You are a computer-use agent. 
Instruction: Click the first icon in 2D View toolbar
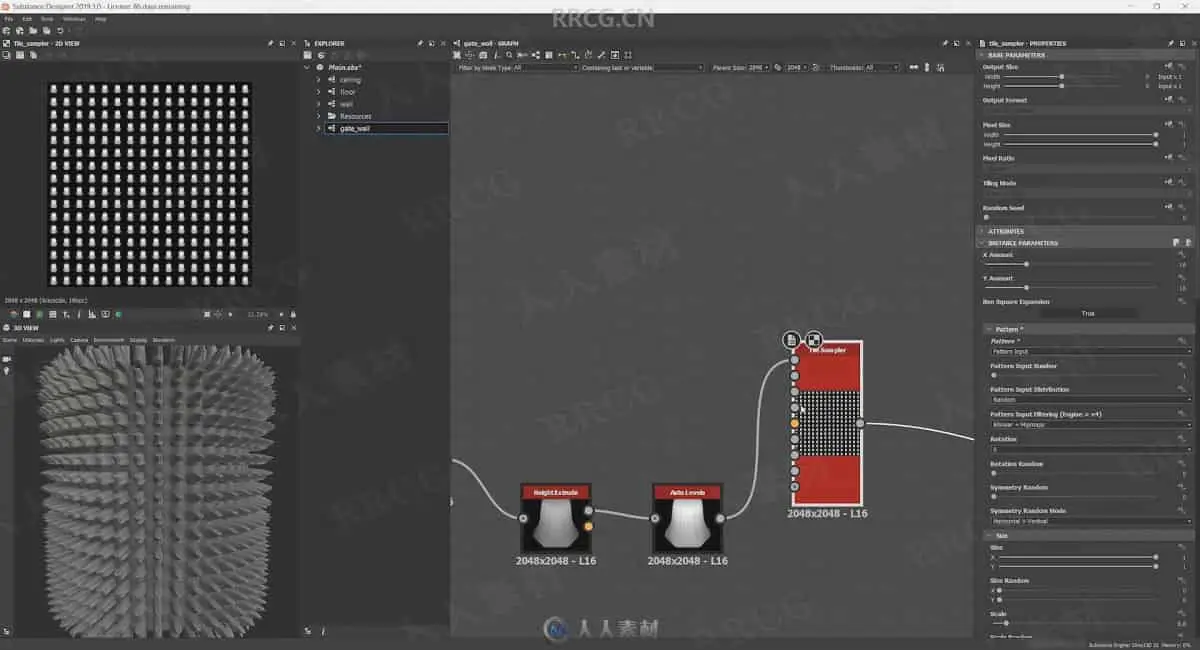coord(6,55)
